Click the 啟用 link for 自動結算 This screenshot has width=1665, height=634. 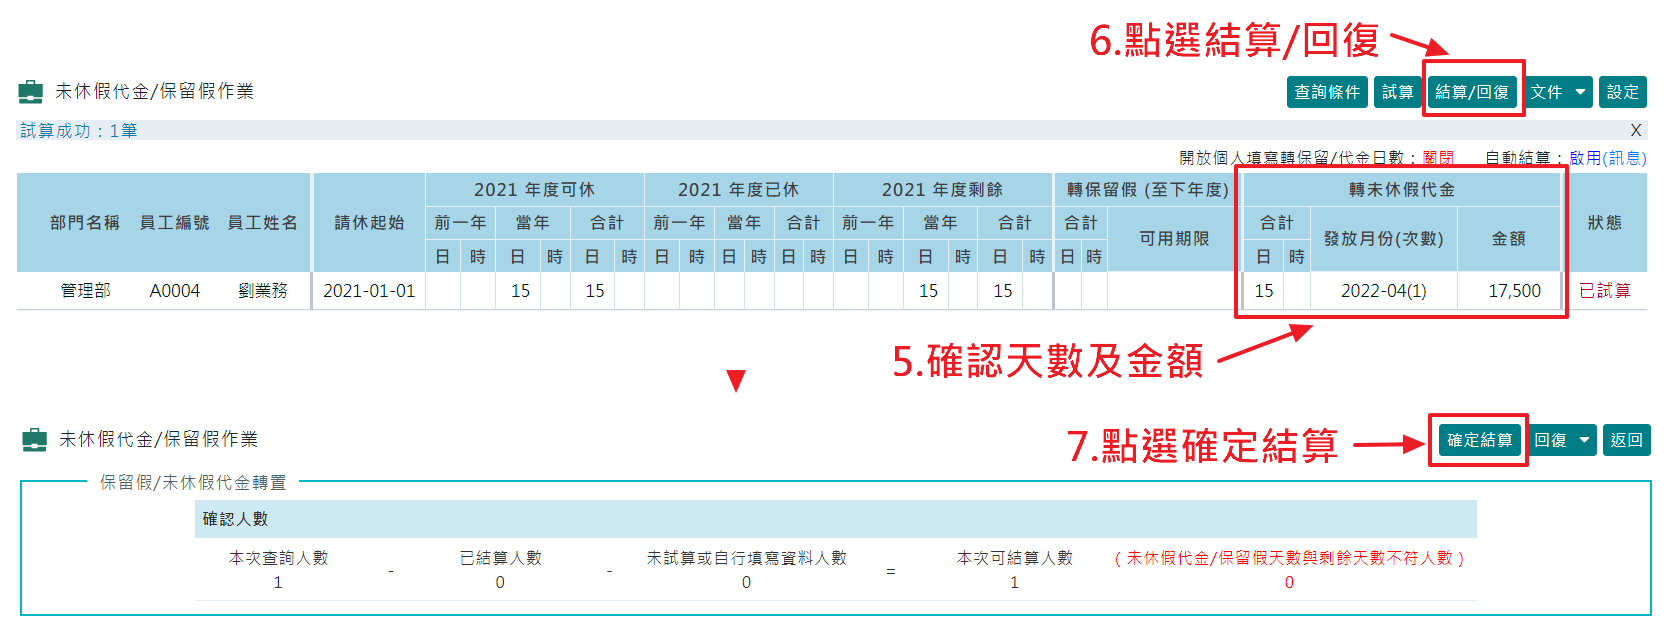tap(1585, 158)
